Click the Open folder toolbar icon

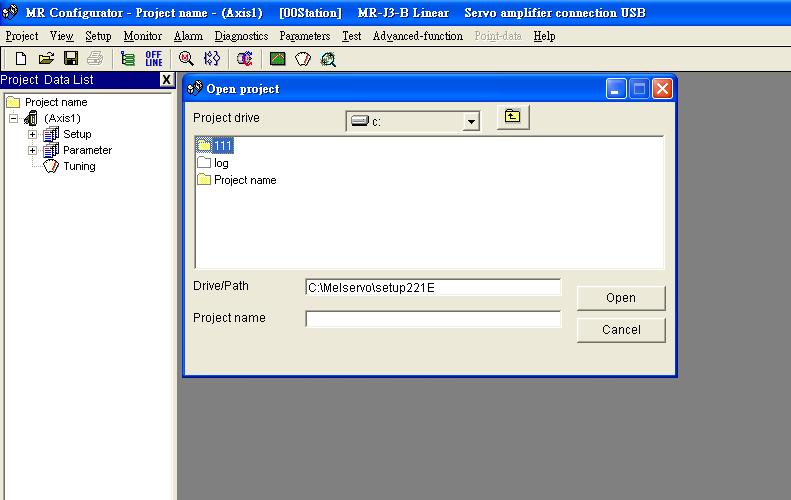point(46,59)
